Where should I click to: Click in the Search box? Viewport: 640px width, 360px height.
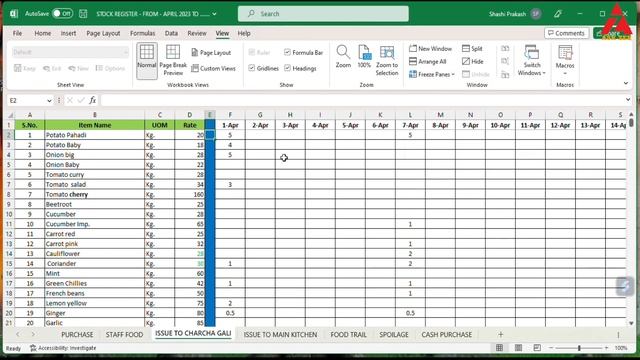(x=323, y=13)
